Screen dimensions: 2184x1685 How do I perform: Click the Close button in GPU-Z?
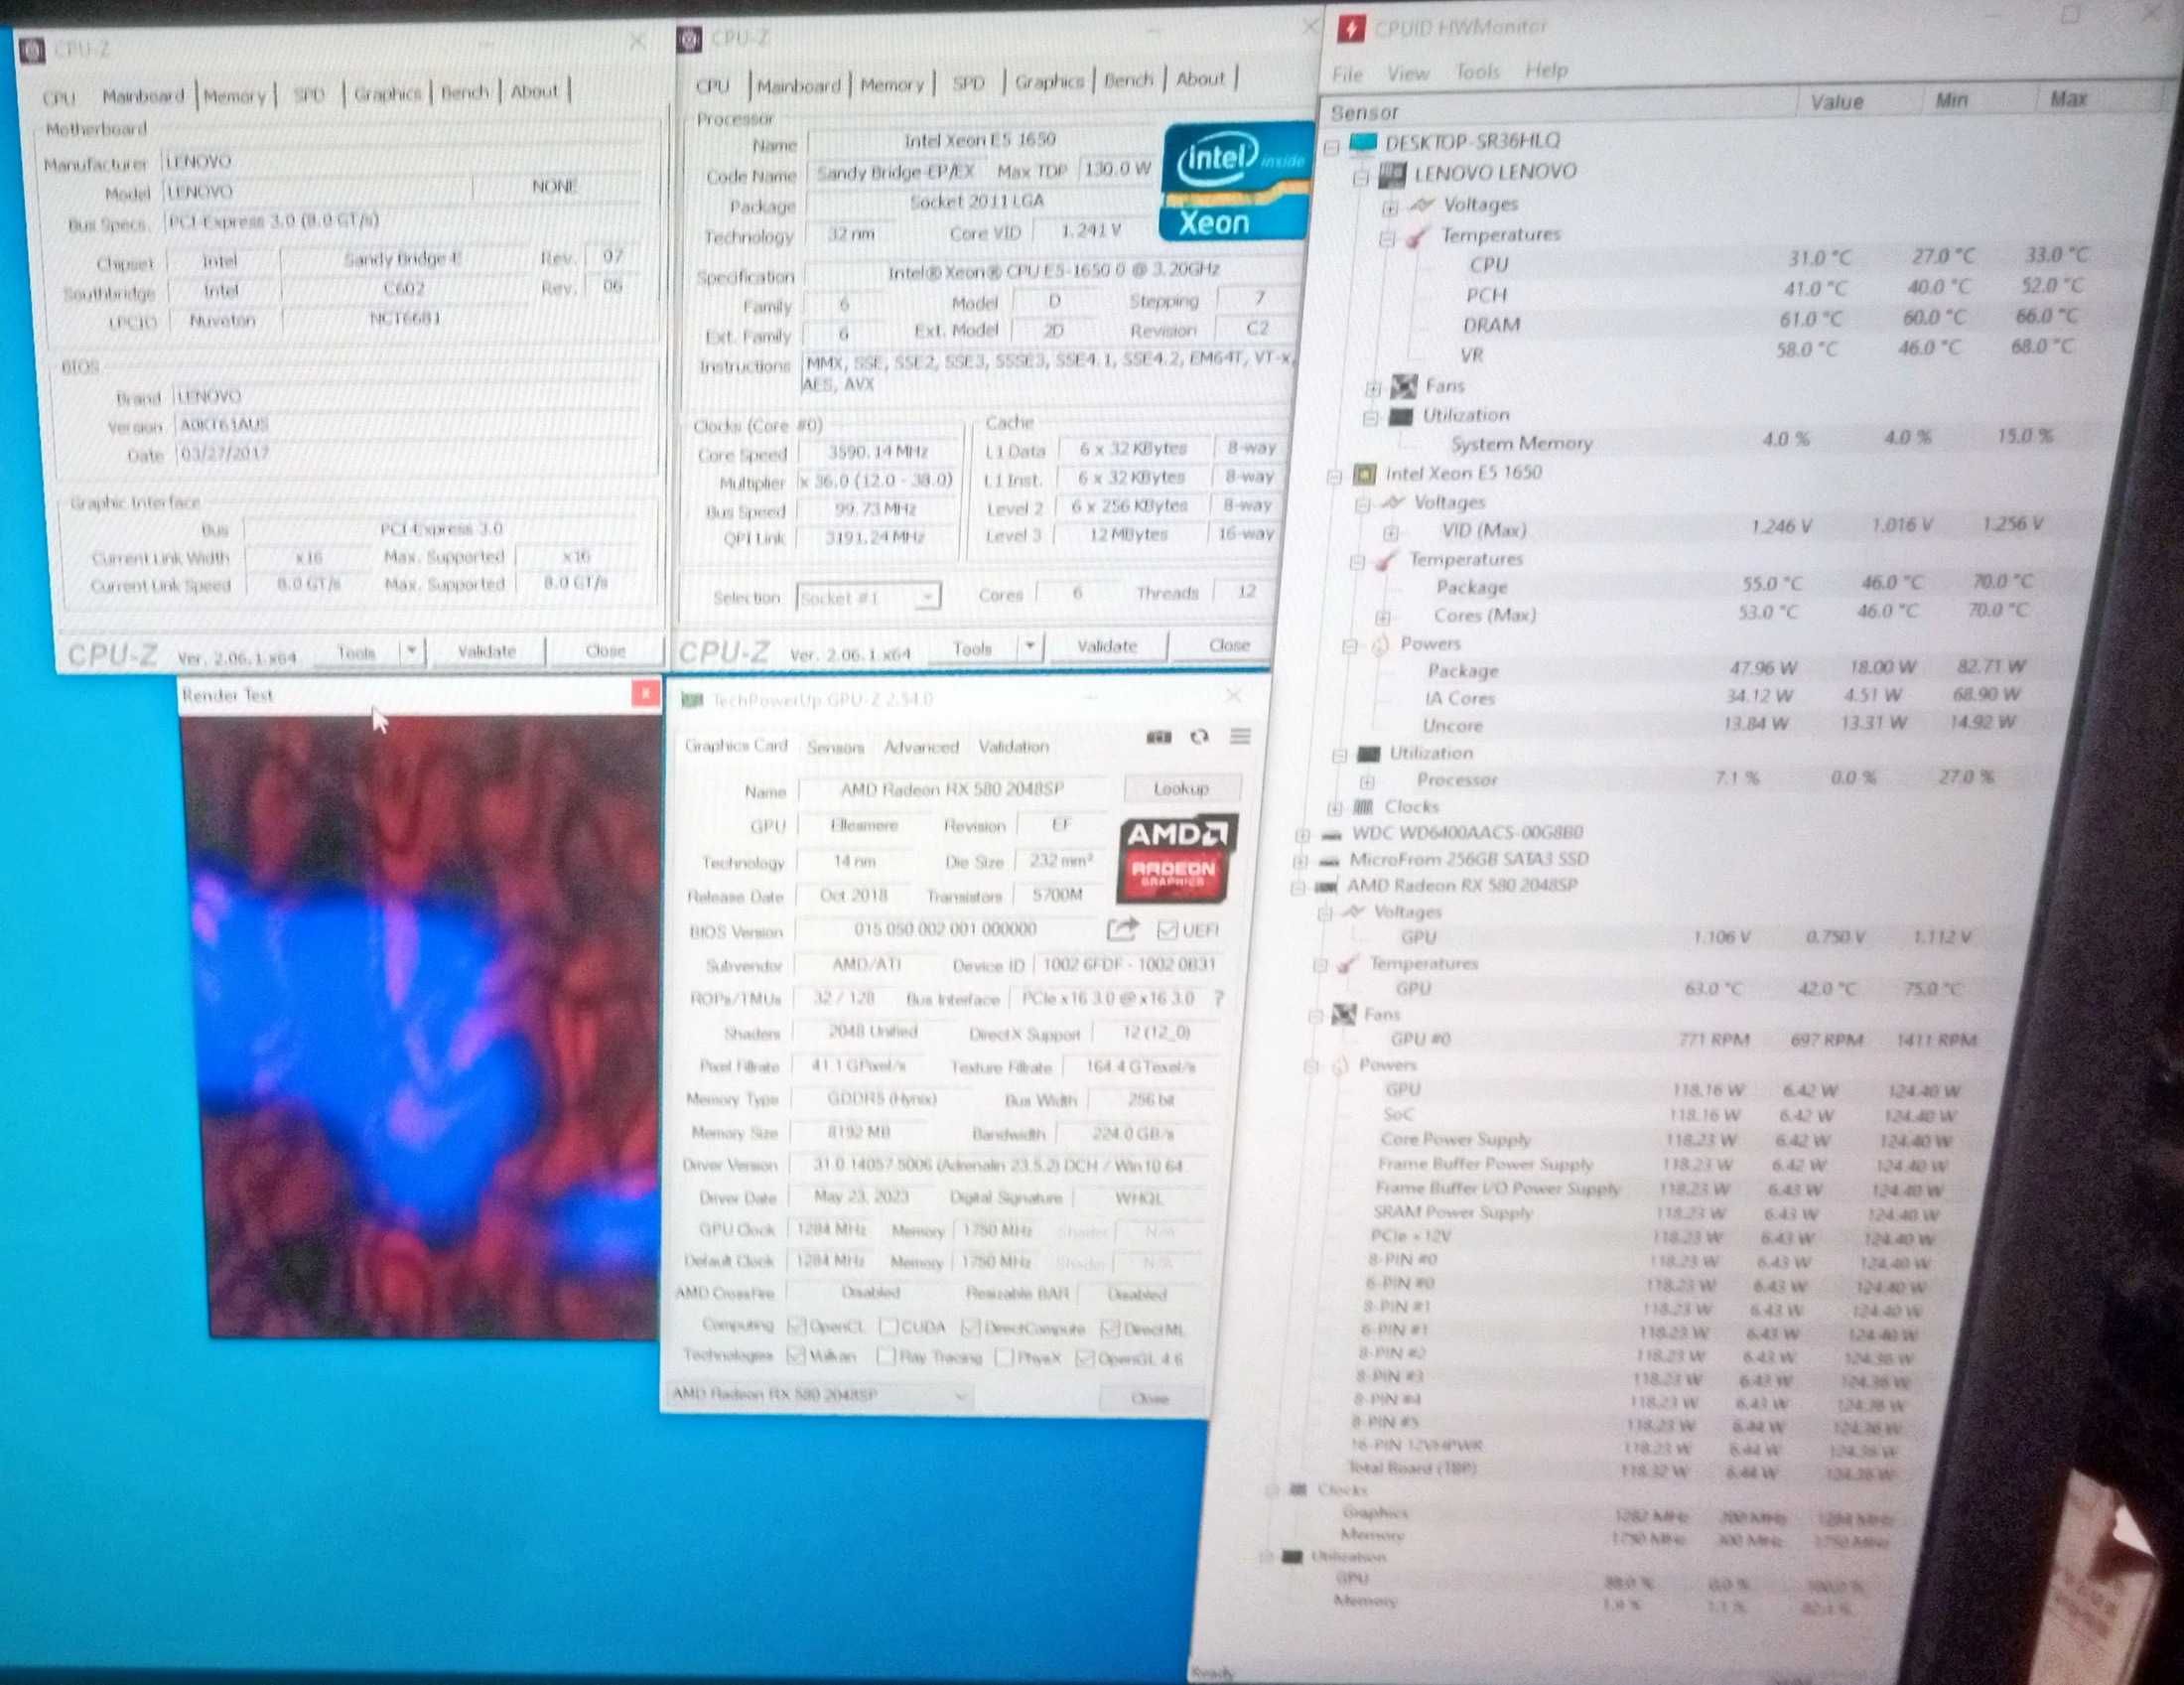(1150, 1398)
